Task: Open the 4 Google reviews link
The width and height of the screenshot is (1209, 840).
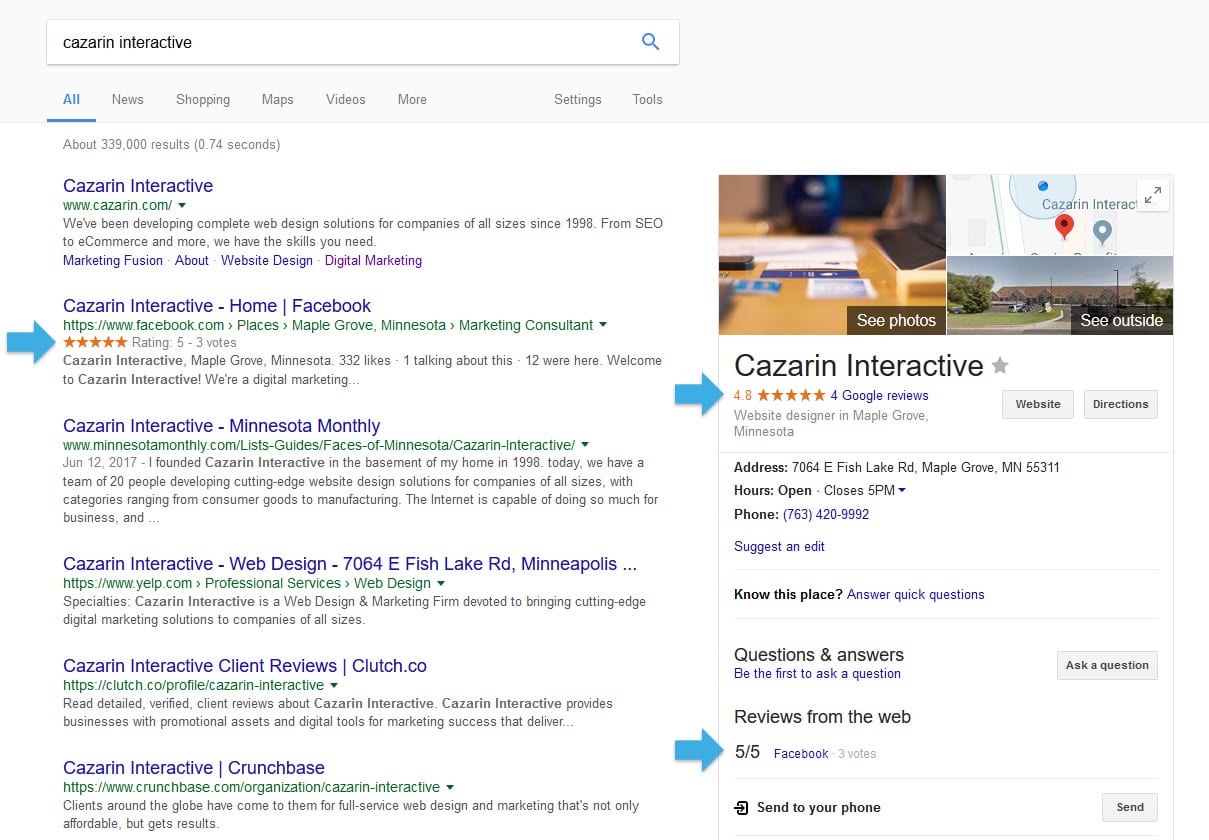Action: 879,395
